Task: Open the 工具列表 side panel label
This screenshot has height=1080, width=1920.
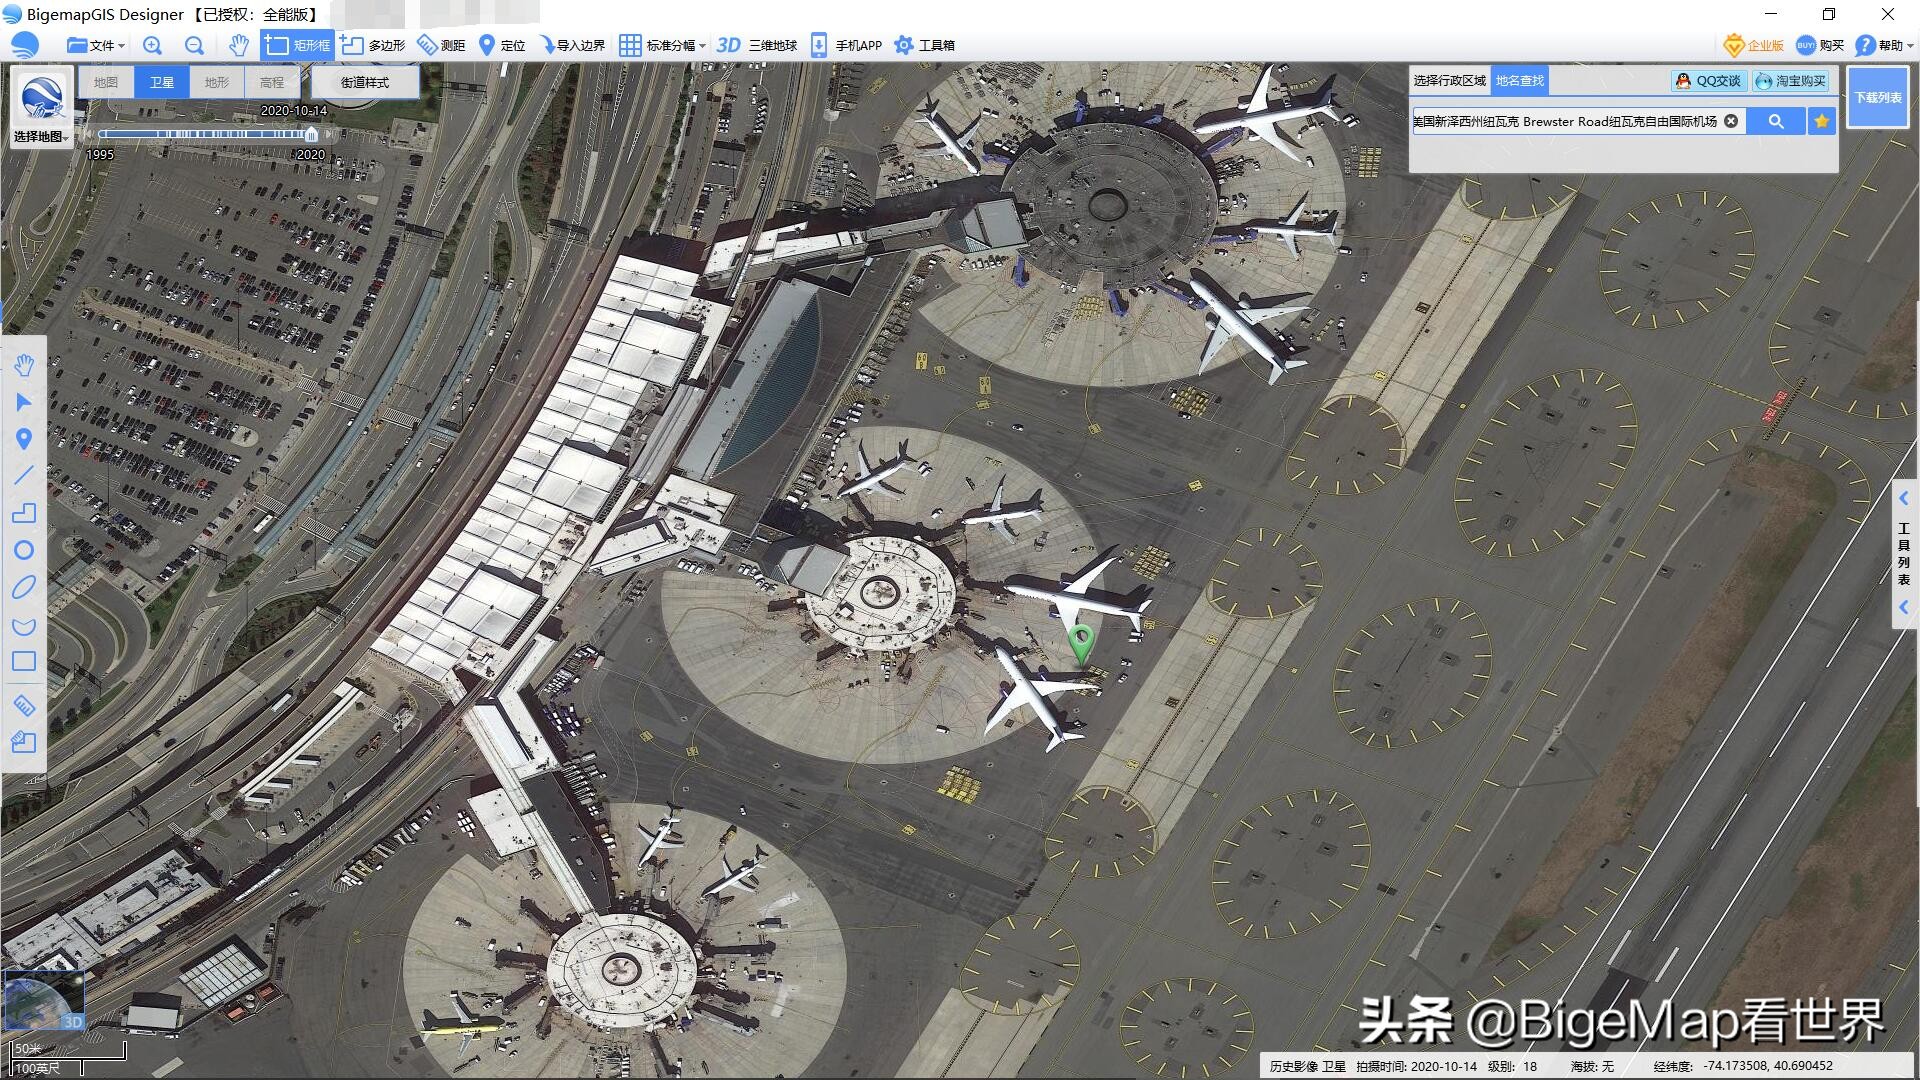Action: [x=1904, y=553]
